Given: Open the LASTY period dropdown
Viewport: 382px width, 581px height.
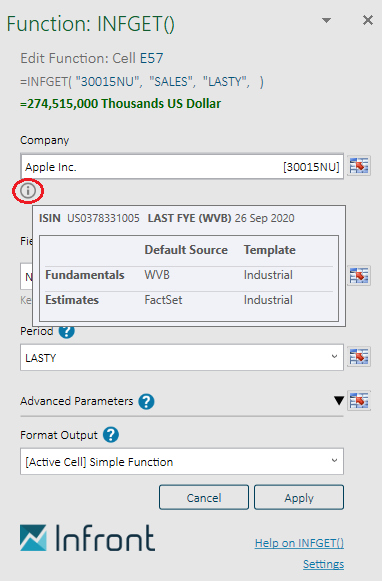Looking at the screenshot, I should 182,357.
